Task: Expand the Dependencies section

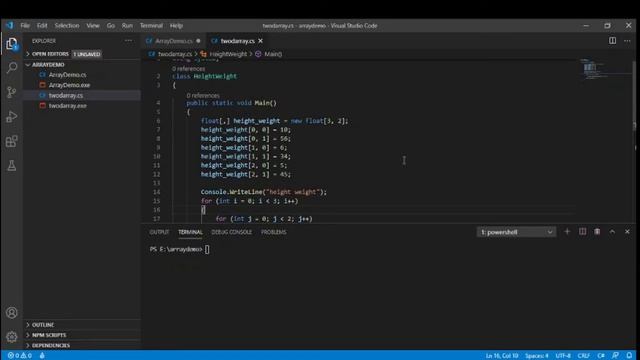Action: (82, 345)
